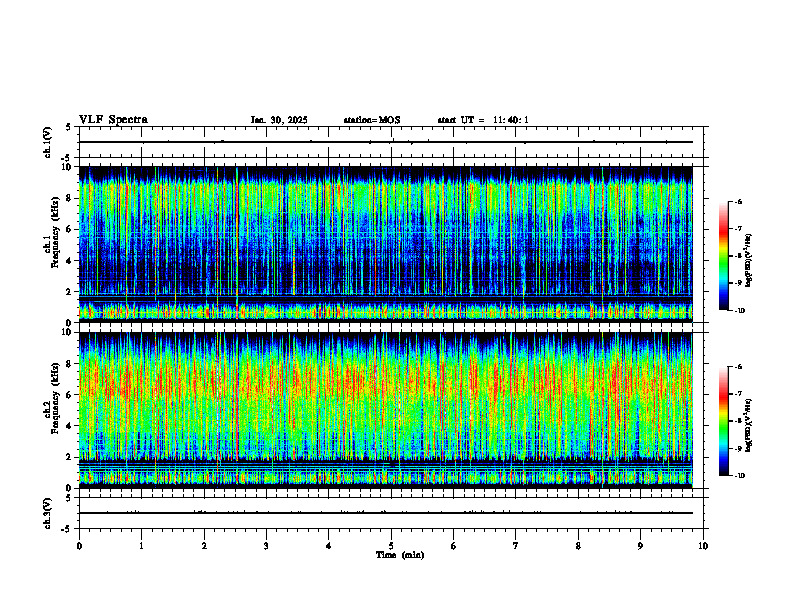Click the ch.2 "Frequency (kHz)" axis label
The height and width of the screenshot is (612, 792).
tap(56, 398)
